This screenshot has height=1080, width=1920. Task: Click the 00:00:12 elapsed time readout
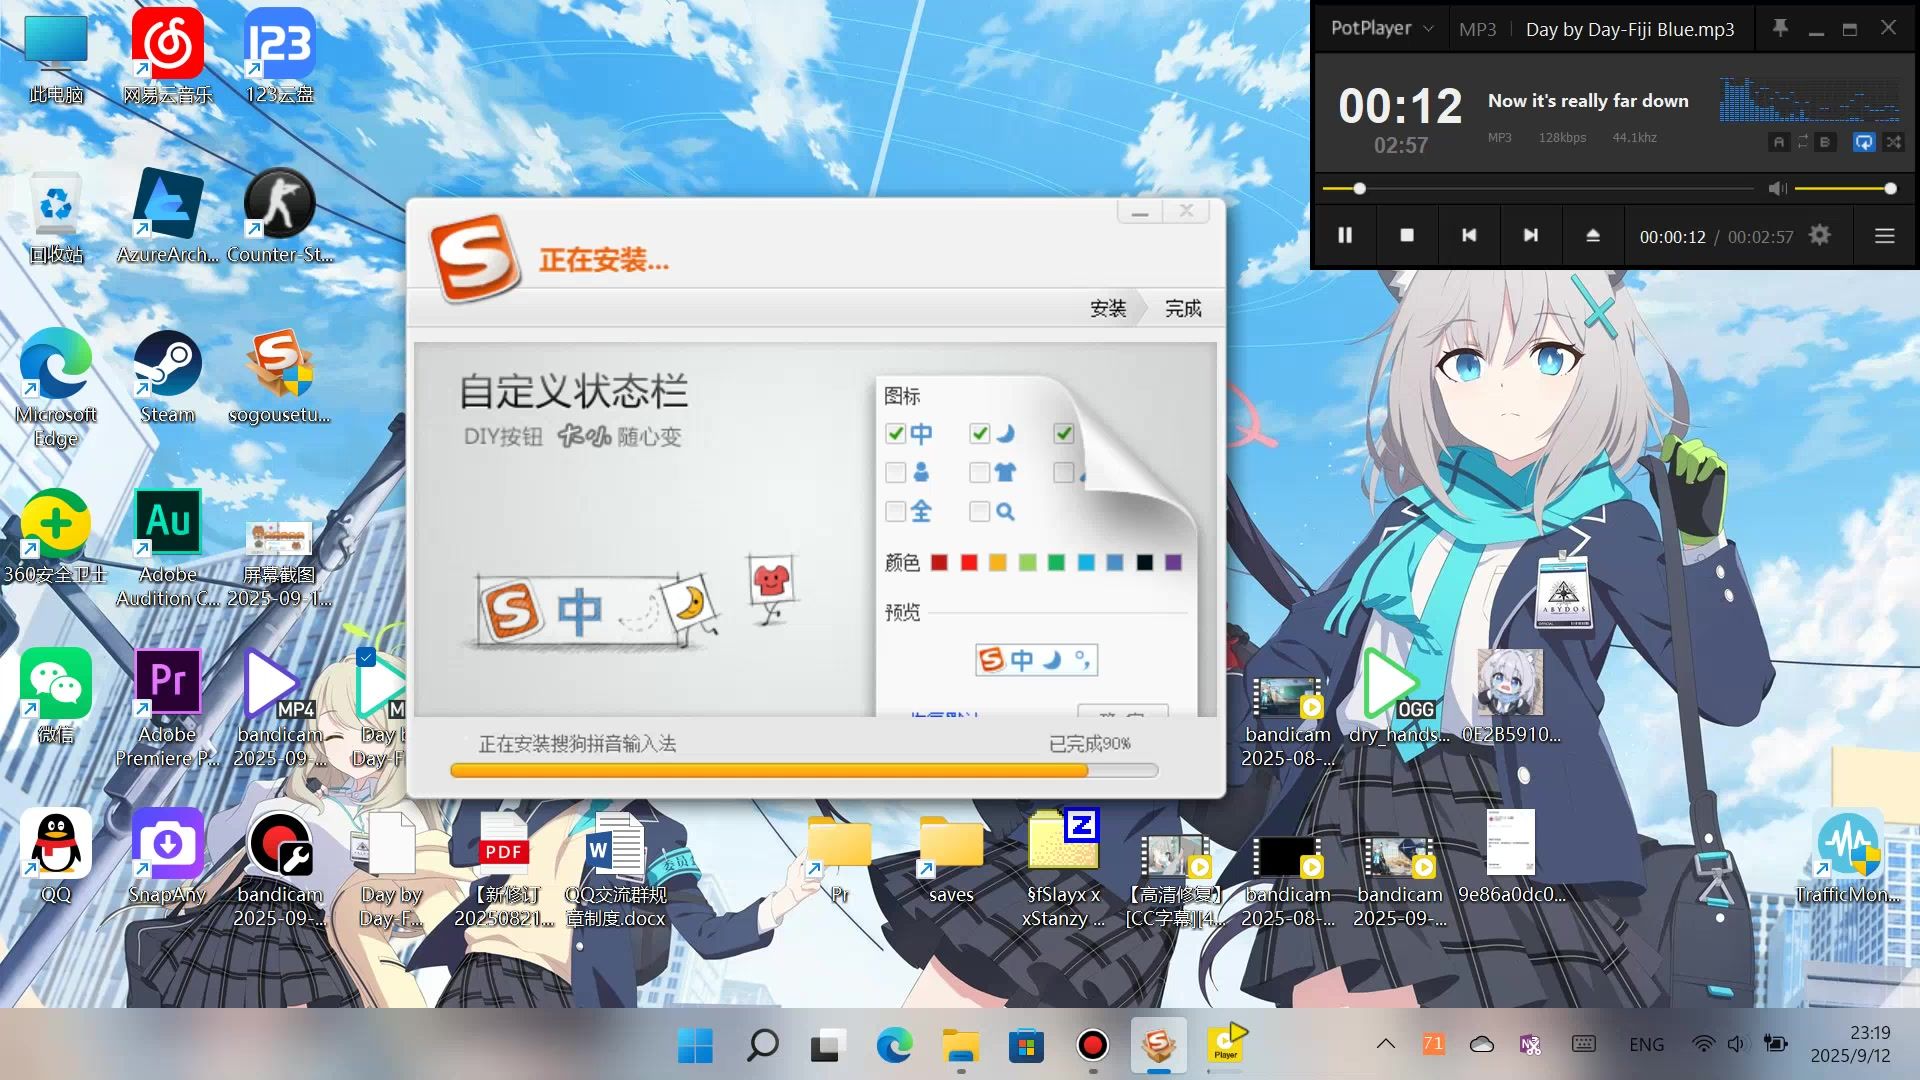pyautogui.click(x=1672, y=237)
